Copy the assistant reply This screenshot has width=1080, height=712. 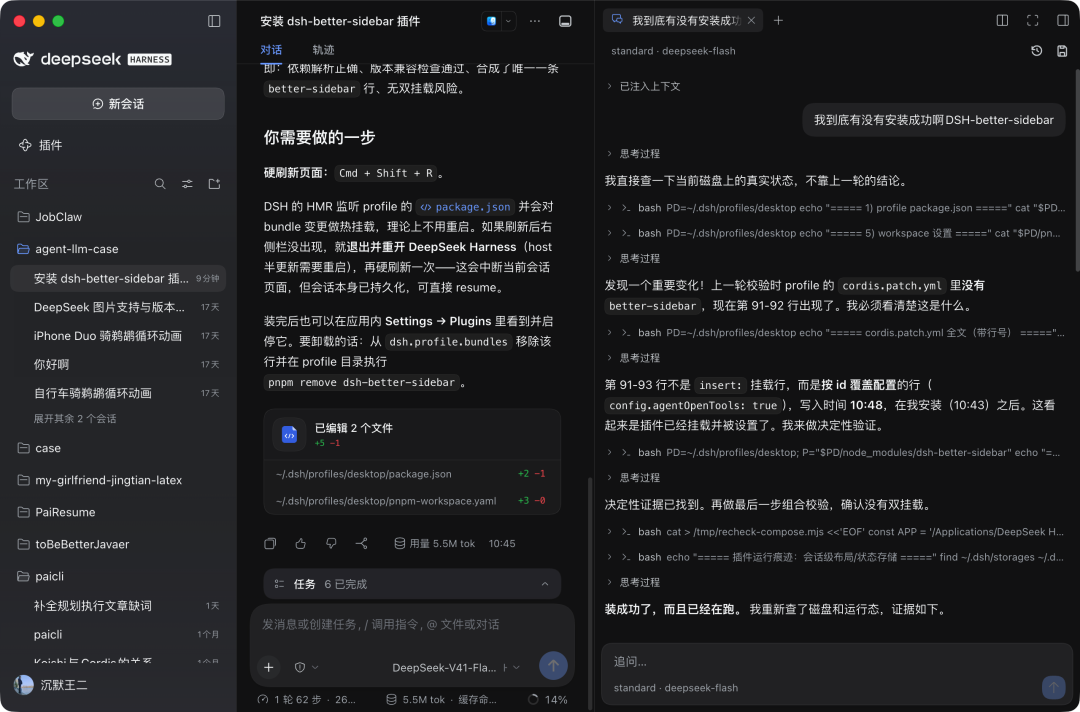pyautogui.click(x=270, y=543)
